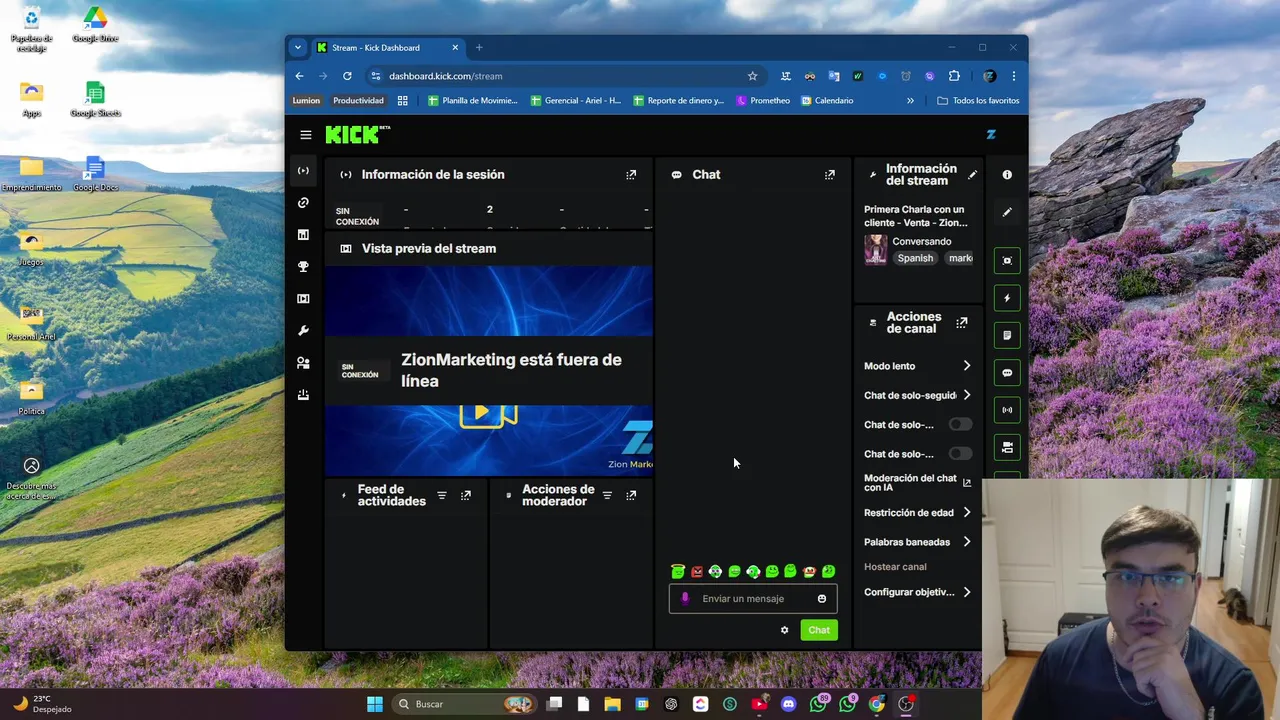
Task: Click the Stream - Kick Dashboard tab
Action: click(x=388, y=47)
